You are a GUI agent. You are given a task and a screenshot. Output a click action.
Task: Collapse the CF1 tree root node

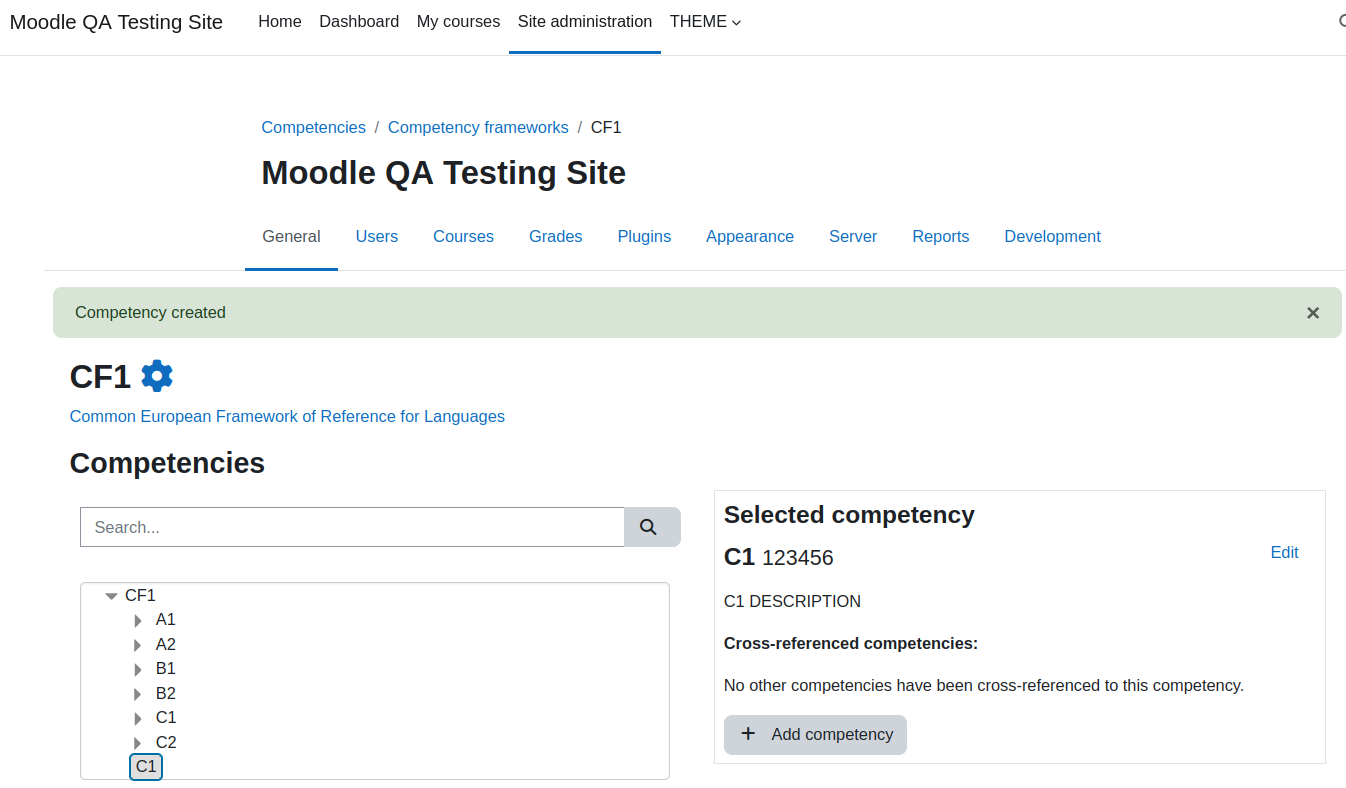(x=111, y=596)
